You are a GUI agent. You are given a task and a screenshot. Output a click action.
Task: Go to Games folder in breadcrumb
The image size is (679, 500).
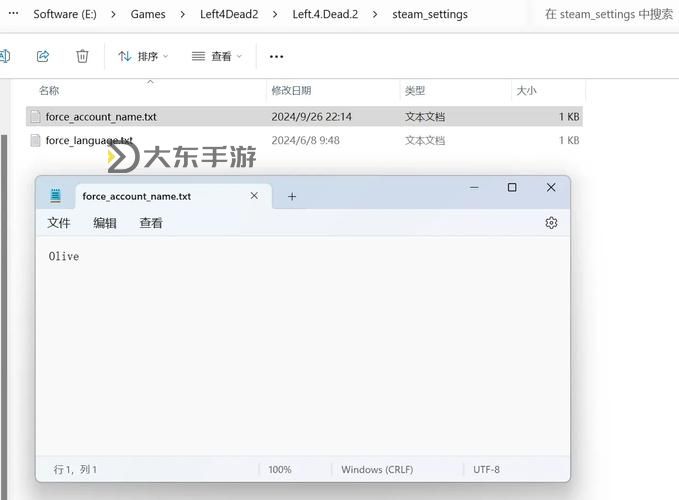pos(148,14)
